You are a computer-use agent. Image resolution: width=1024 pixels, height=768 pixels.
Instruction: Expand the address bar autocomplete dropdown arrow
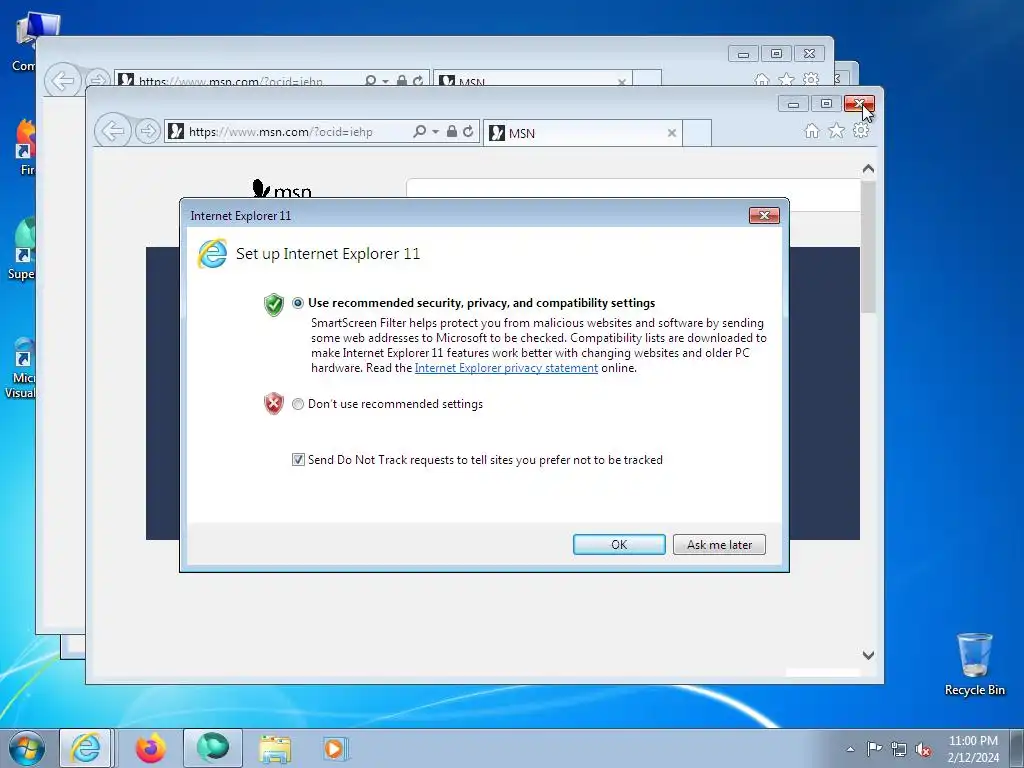coord(435,132)
